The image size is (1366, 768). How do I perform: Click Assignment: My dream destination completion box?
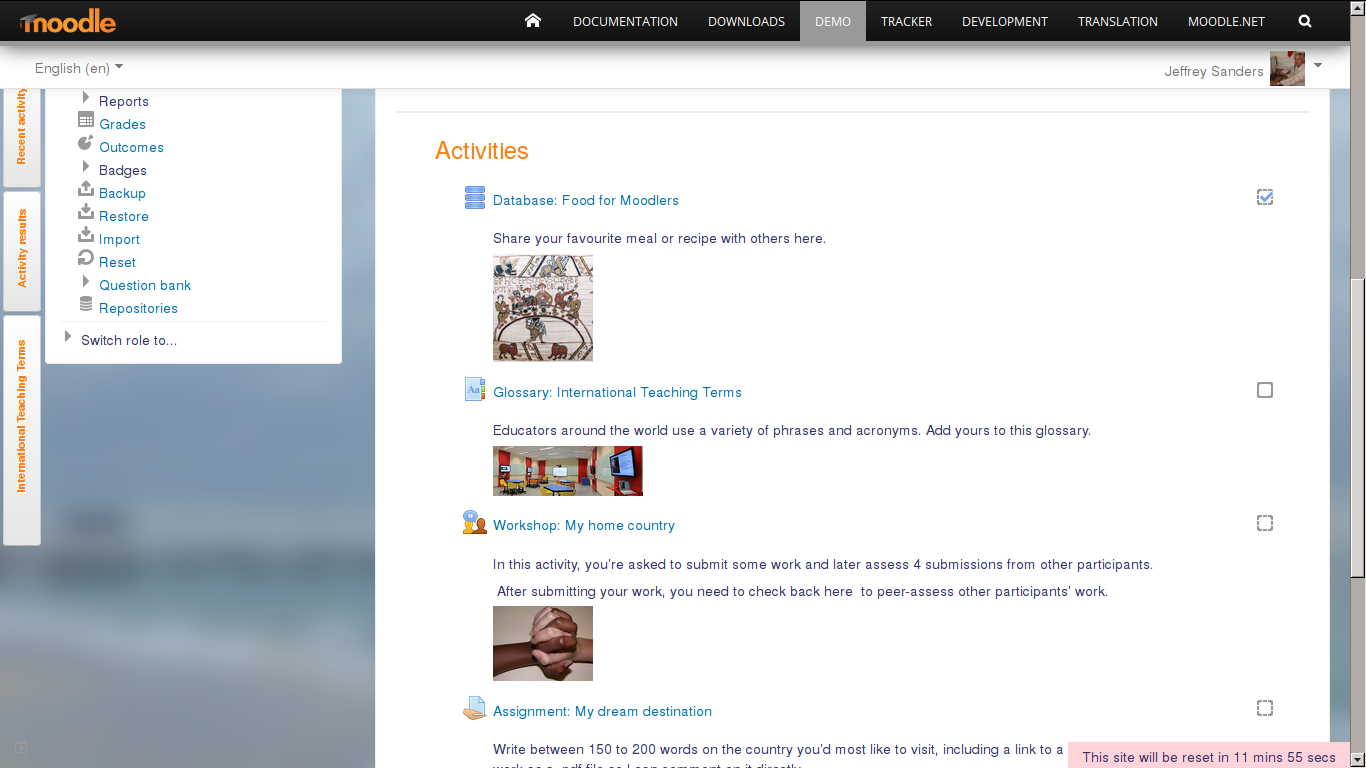(1265, 708)
